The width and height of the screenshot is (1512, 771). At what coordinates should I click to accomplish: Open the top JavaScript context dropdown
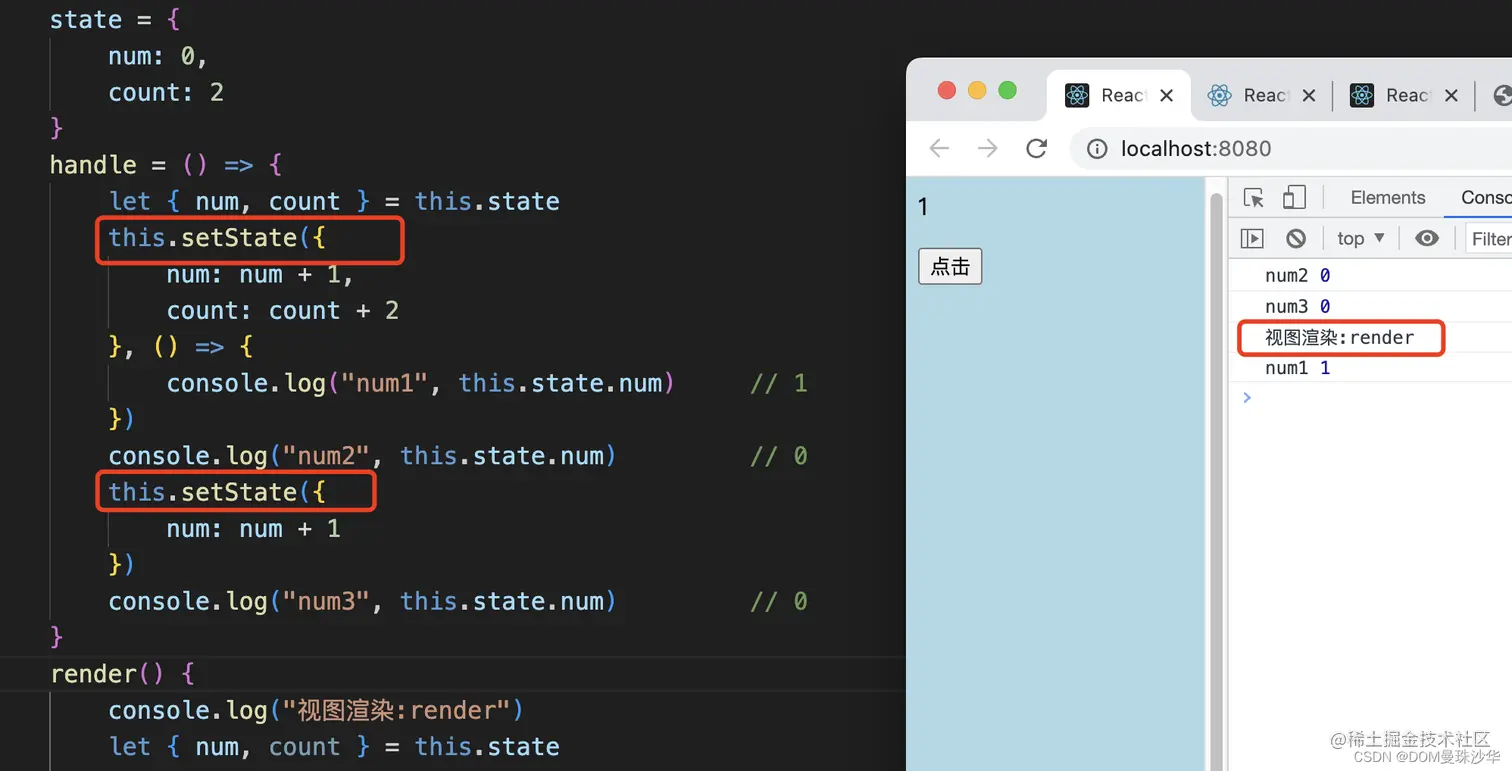tap(1361, 238)
